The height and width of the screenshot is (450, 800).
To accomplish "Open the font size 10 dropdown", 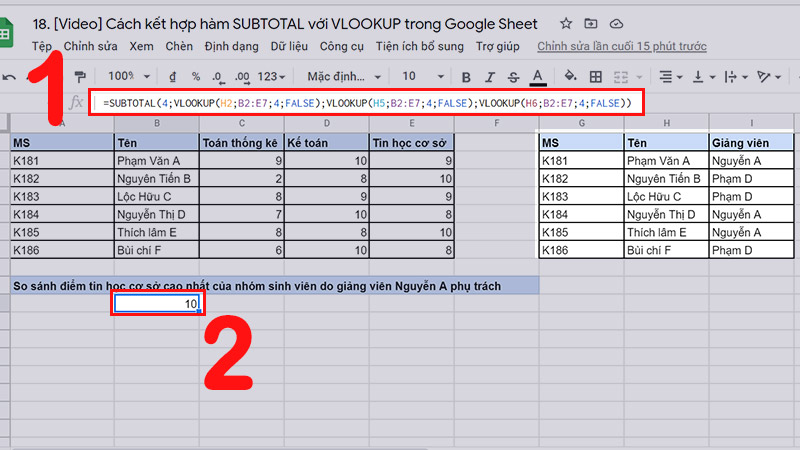I will point(421,76).
